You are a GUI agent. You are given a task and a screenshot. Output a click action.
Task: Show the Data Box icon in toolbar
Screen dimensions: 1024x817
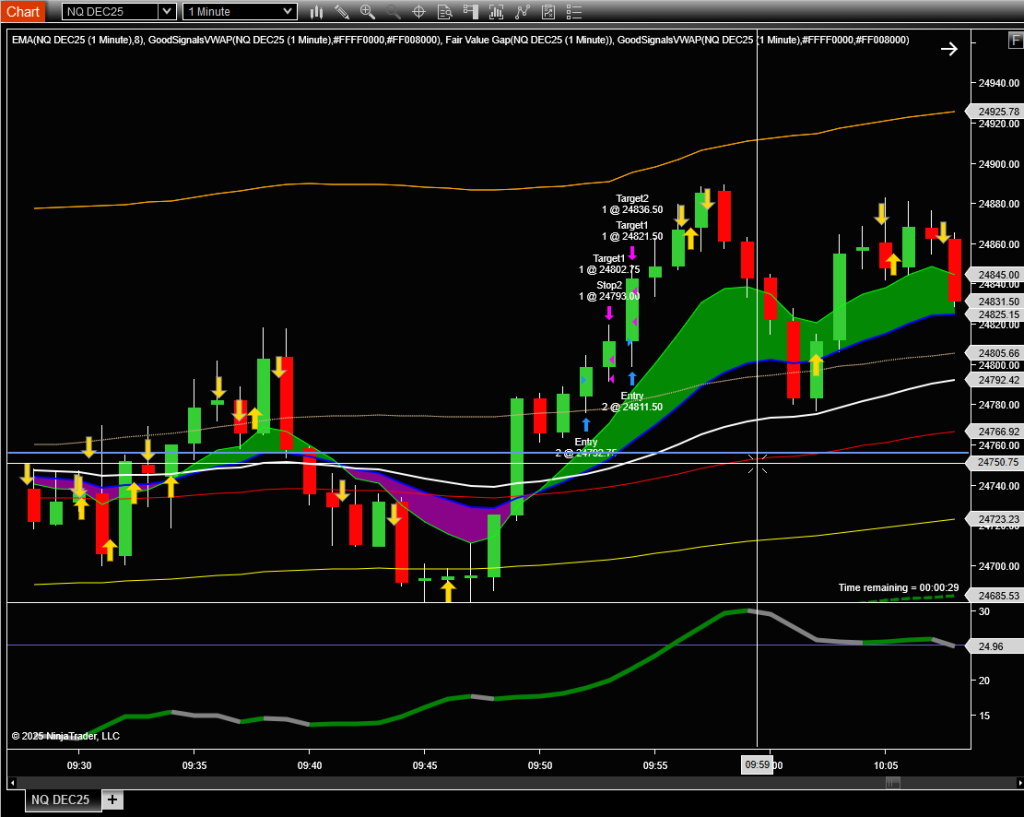pos(445,12)
